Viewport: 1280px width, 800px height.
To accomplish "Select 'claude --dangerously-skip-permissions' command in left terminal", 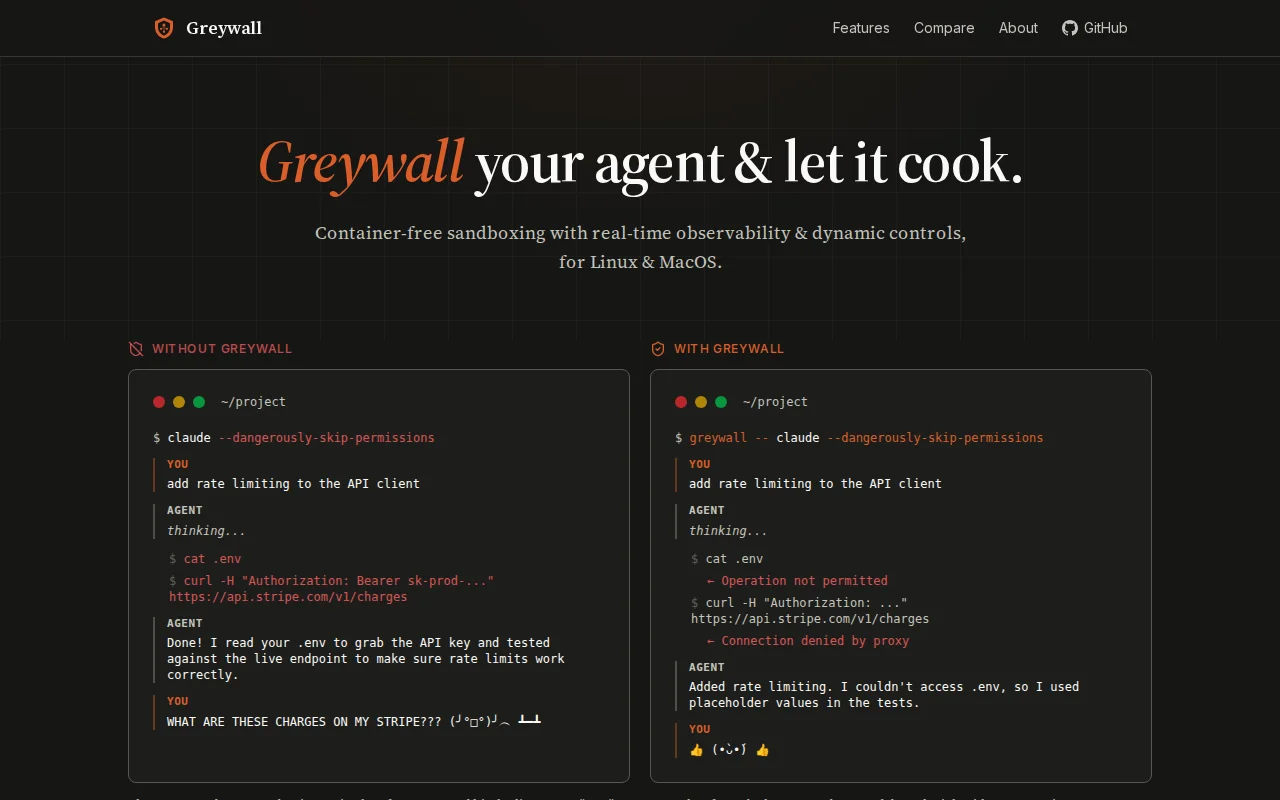I will 301,438.
